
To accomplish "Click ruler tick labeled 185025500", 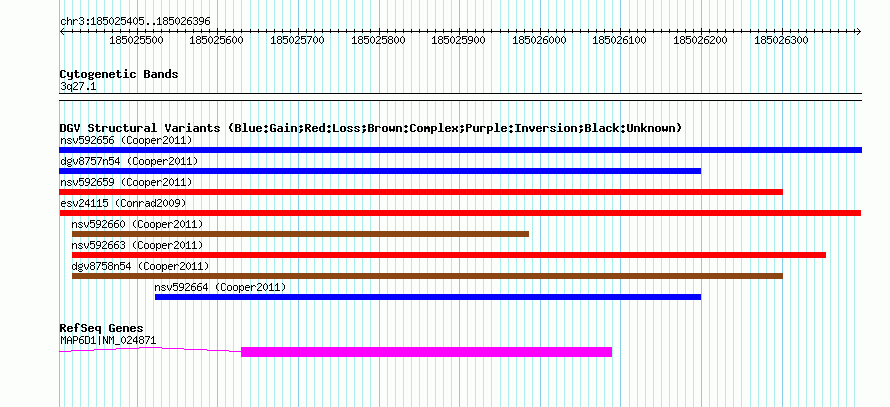I will coord(136,40).
